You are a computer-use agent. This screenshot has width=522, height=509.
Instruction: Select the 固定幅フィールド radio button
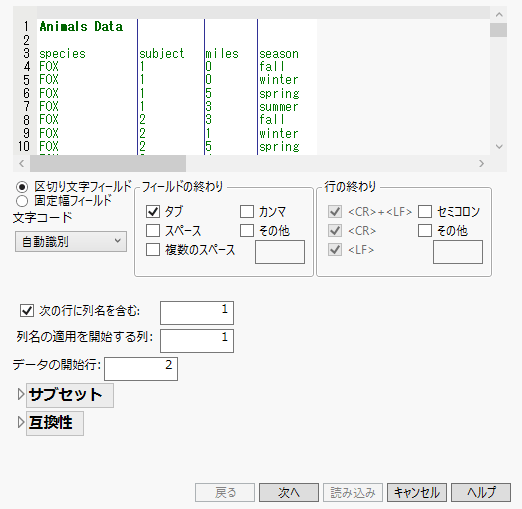22,201
